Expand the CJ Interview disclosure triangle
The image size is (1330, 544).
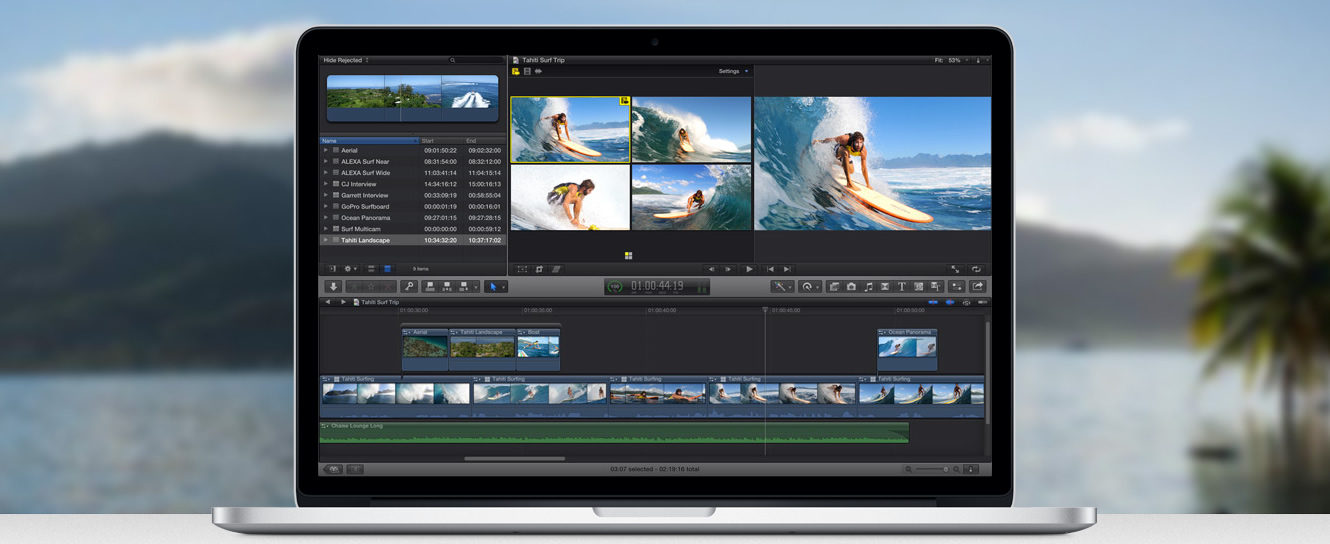point(326,184)
